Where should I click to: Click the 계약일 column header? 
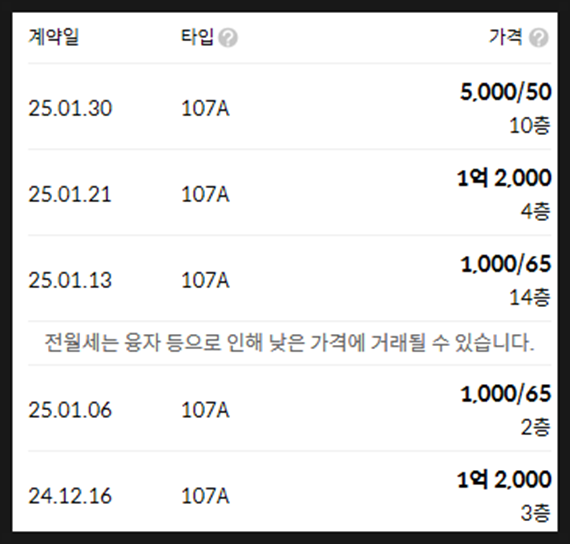click(53, 37)
